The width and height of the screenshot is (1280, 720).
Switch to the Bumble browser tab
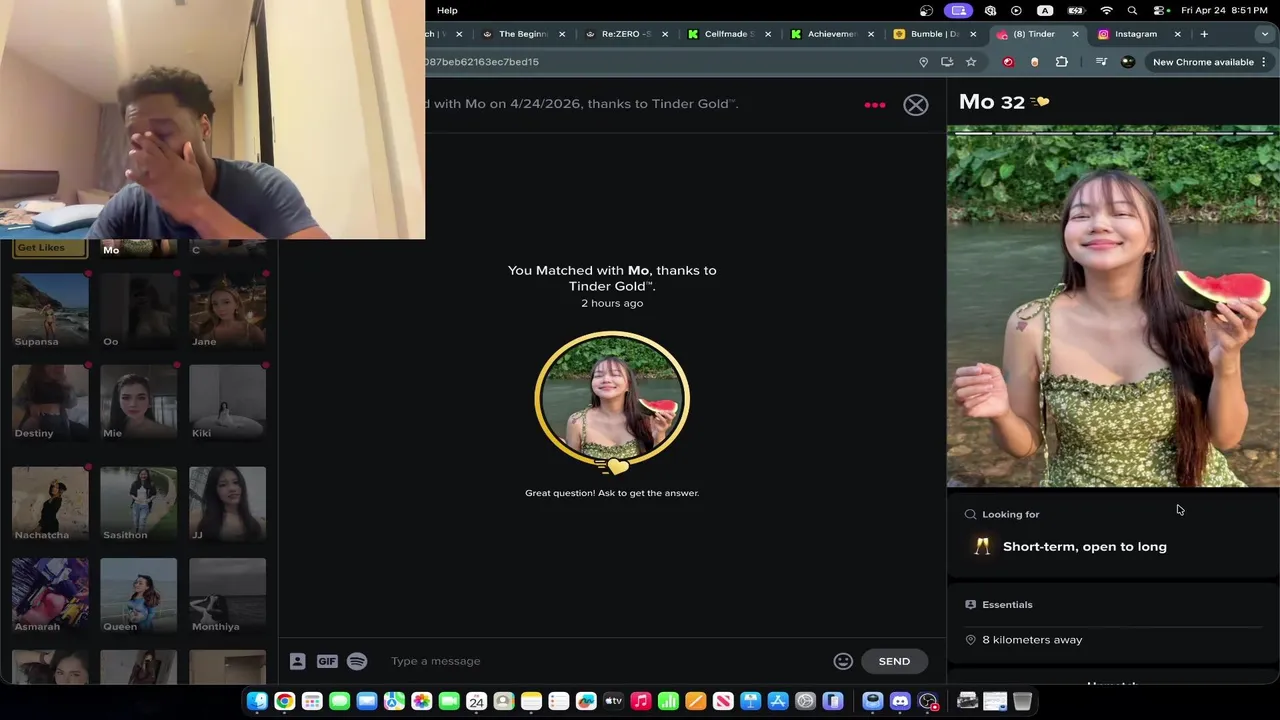tap(933, 34)
